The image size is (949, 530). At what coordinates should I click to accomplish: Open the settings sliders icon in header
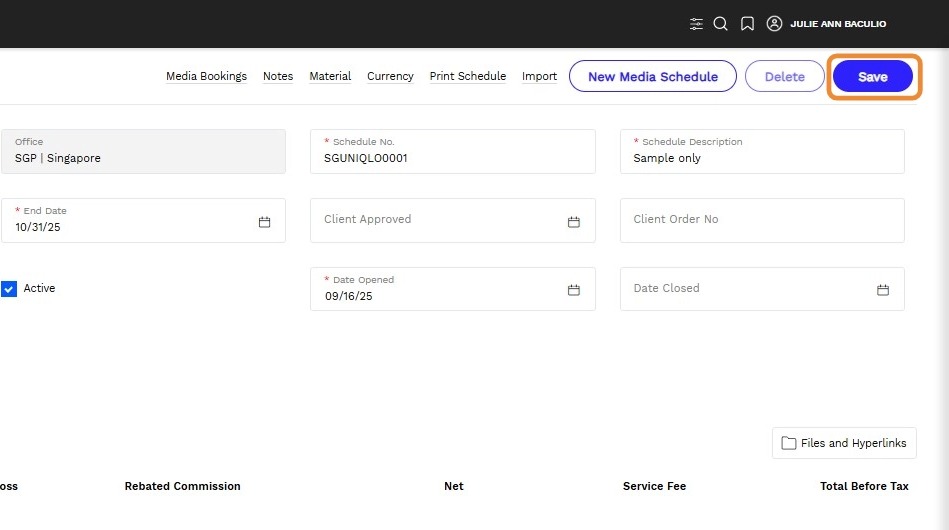(696, 24)
